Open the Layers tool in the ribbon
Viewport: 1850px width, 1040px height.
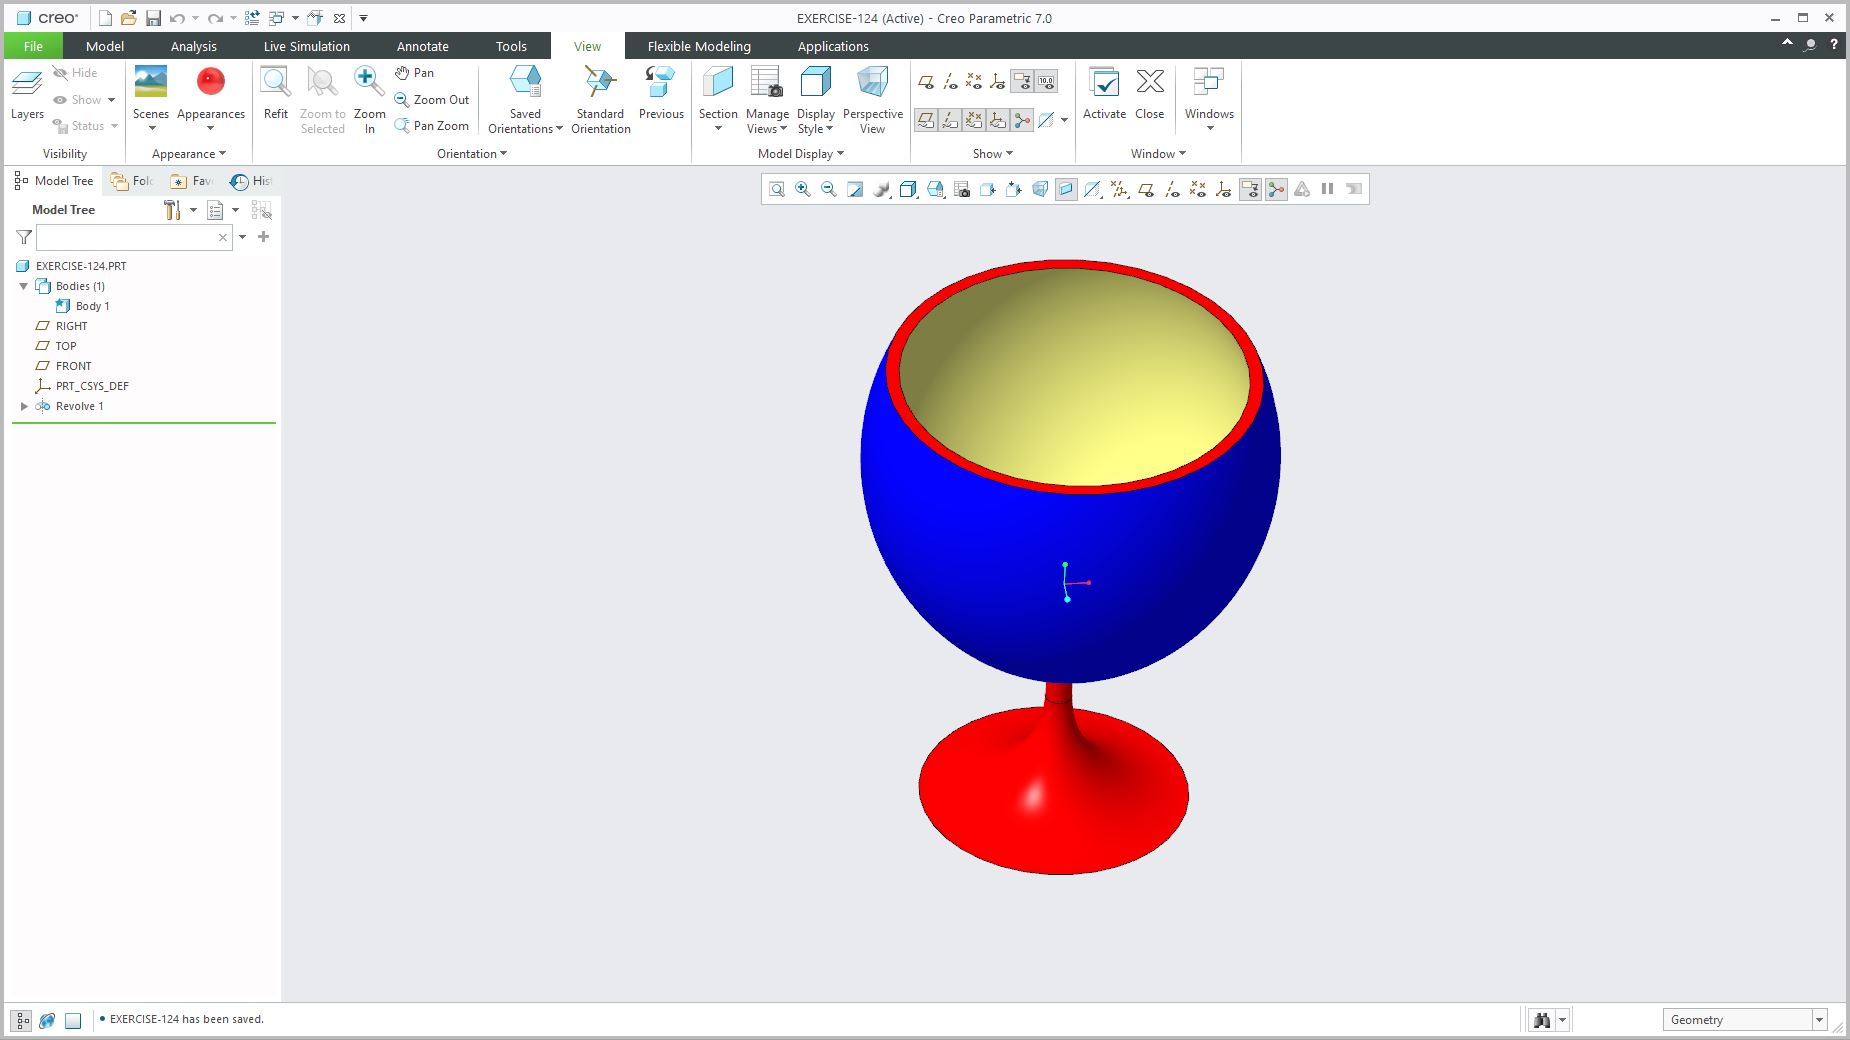pyautogui.click(x=27, y=93)
